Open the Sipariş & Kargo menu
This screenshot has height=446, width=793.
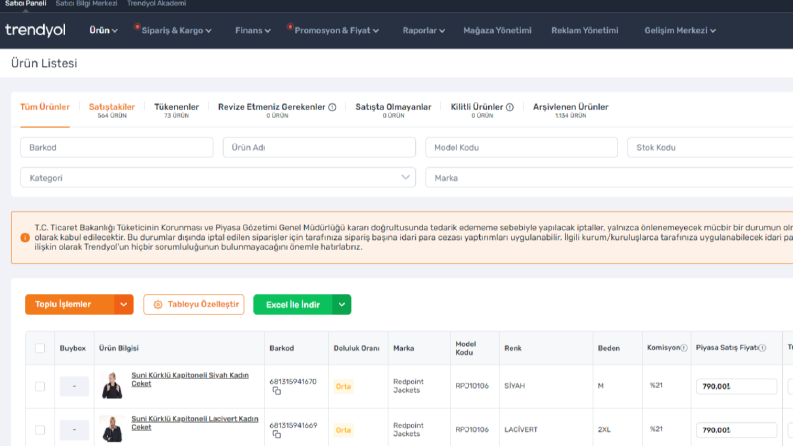point(176,30)
